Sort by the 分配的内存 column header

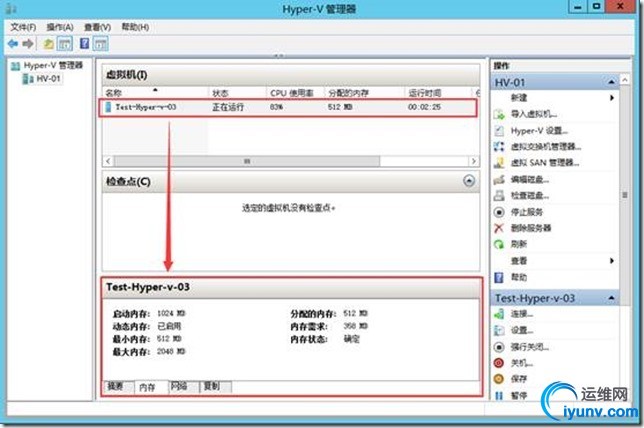point(364,93)
